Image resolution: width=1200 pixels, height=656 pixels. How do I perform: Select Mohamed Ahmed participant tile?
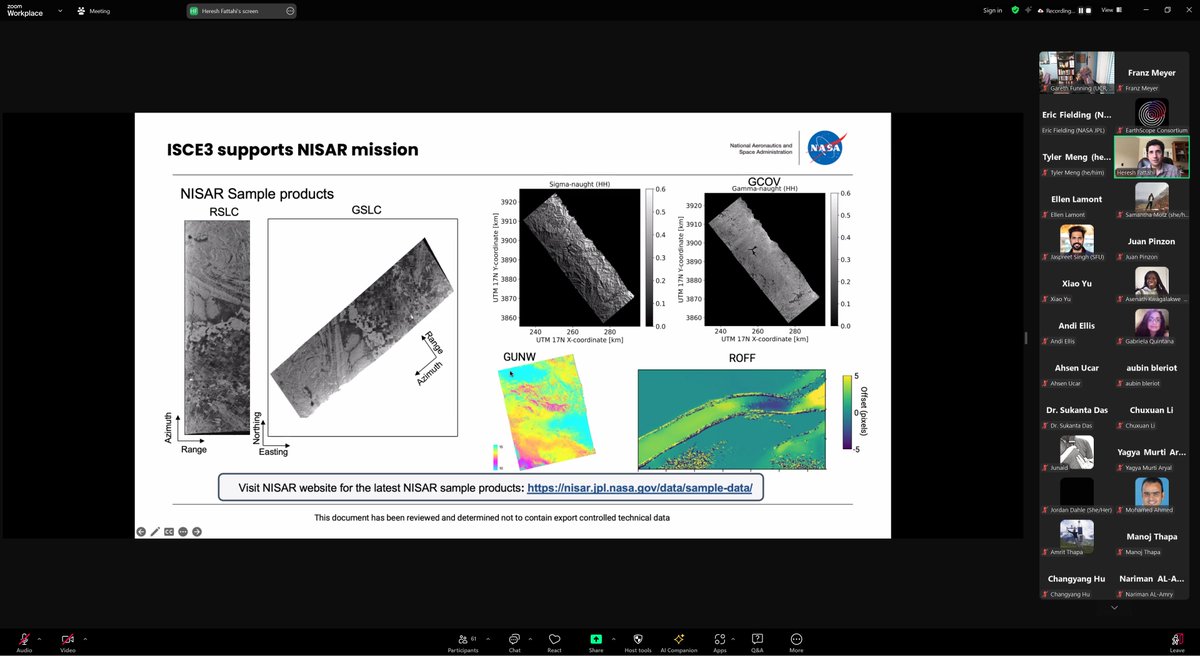1151,495
